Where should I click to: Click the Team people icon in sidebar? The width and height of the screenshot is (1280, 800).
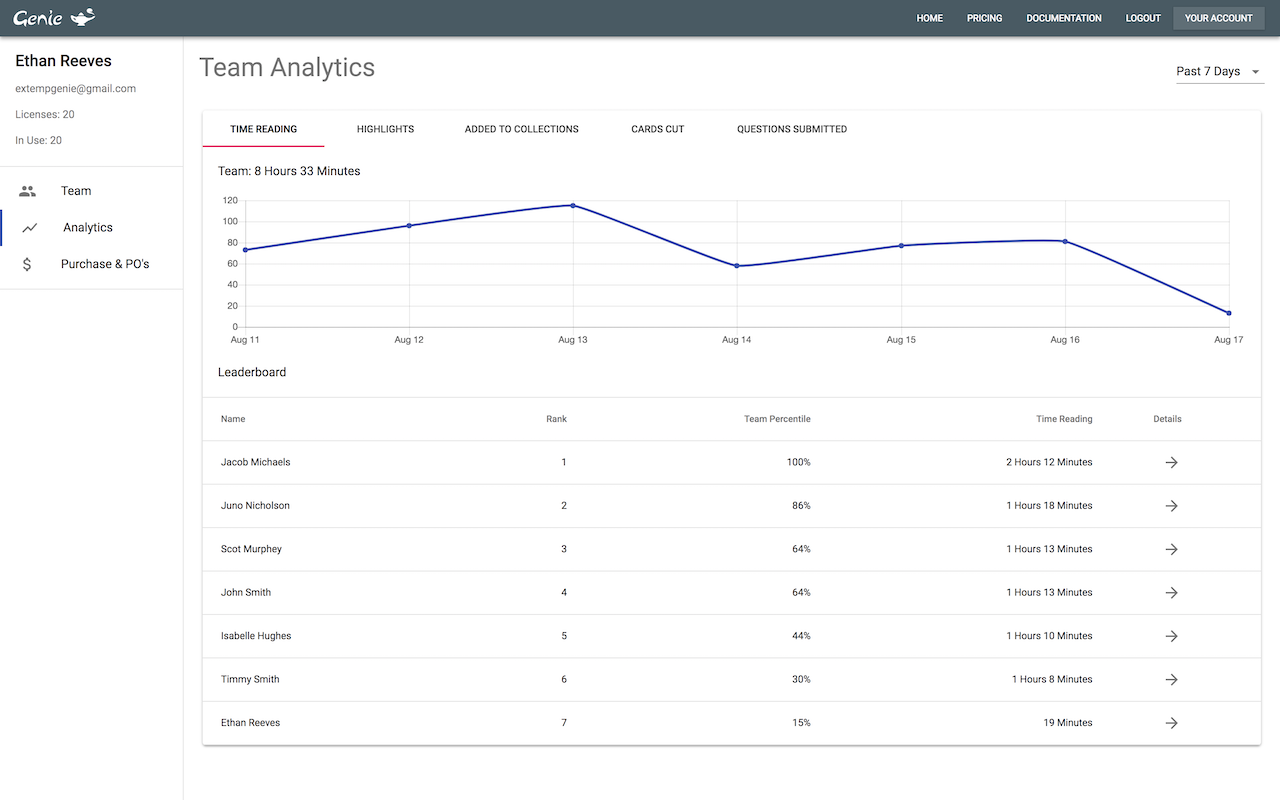pyautogui.click(x=28, y=191)
